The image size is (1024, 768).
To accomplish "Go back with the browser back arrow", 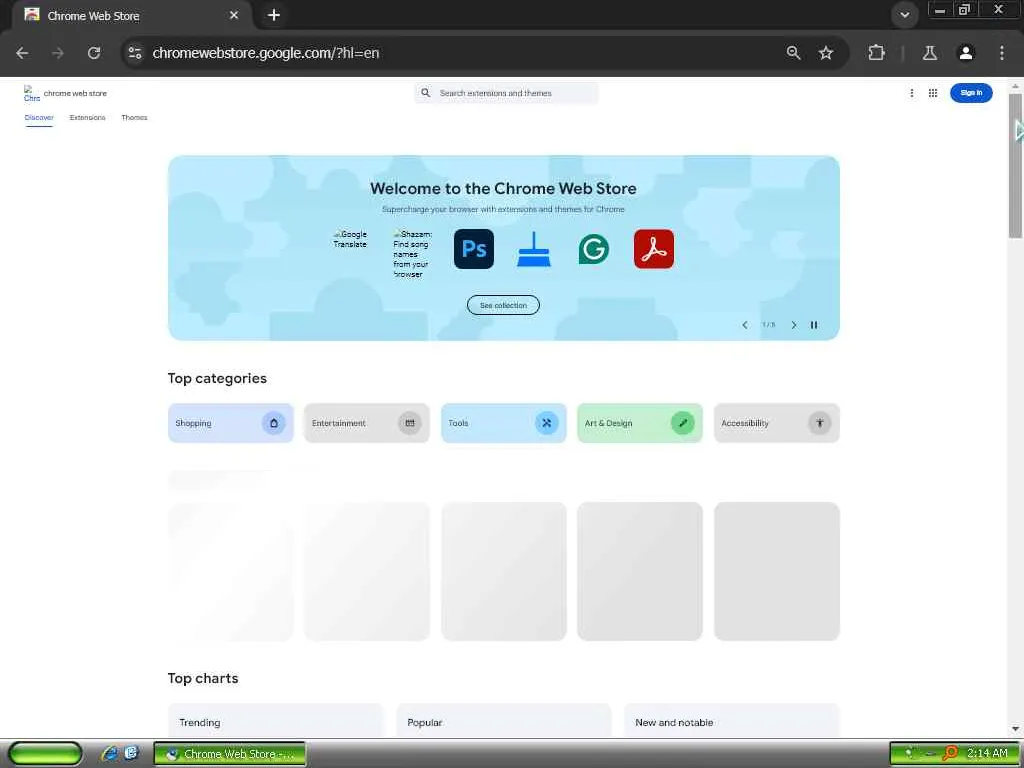I will click(x=22, y=53).
